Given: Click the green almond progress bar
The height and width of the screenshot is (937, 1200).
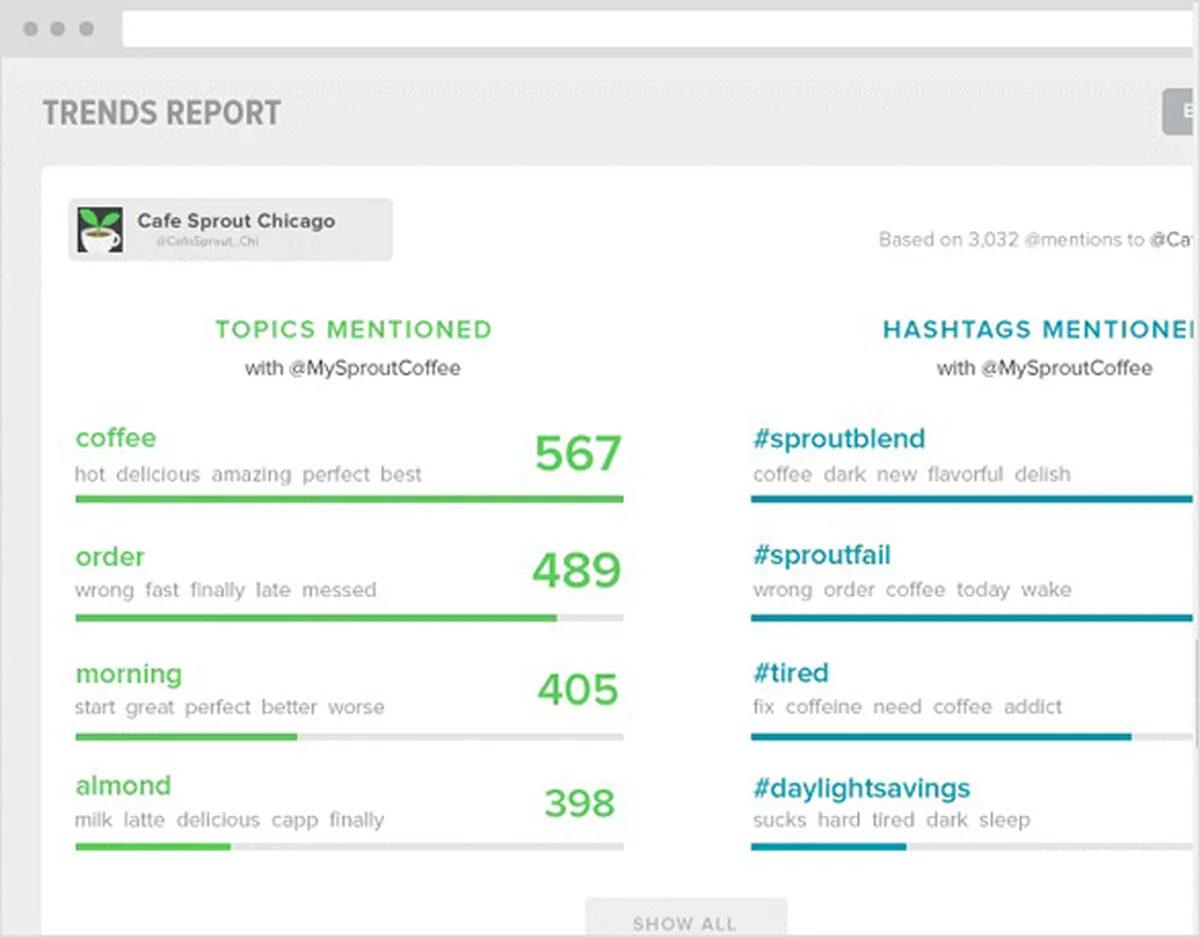Looking at the screenshot, I should [x=153, y=847].
